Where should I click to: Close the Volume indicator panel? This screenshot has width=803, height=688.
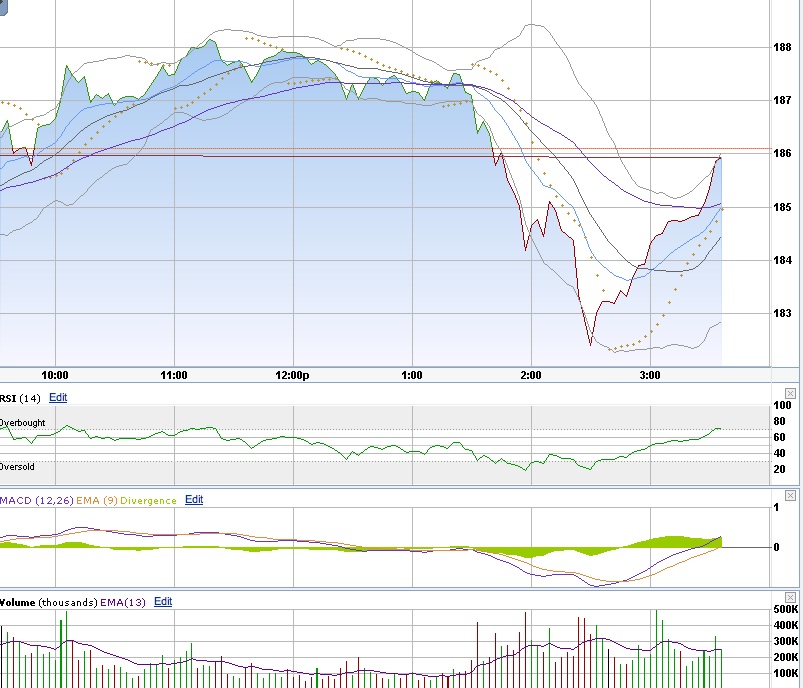coord(789,597)
